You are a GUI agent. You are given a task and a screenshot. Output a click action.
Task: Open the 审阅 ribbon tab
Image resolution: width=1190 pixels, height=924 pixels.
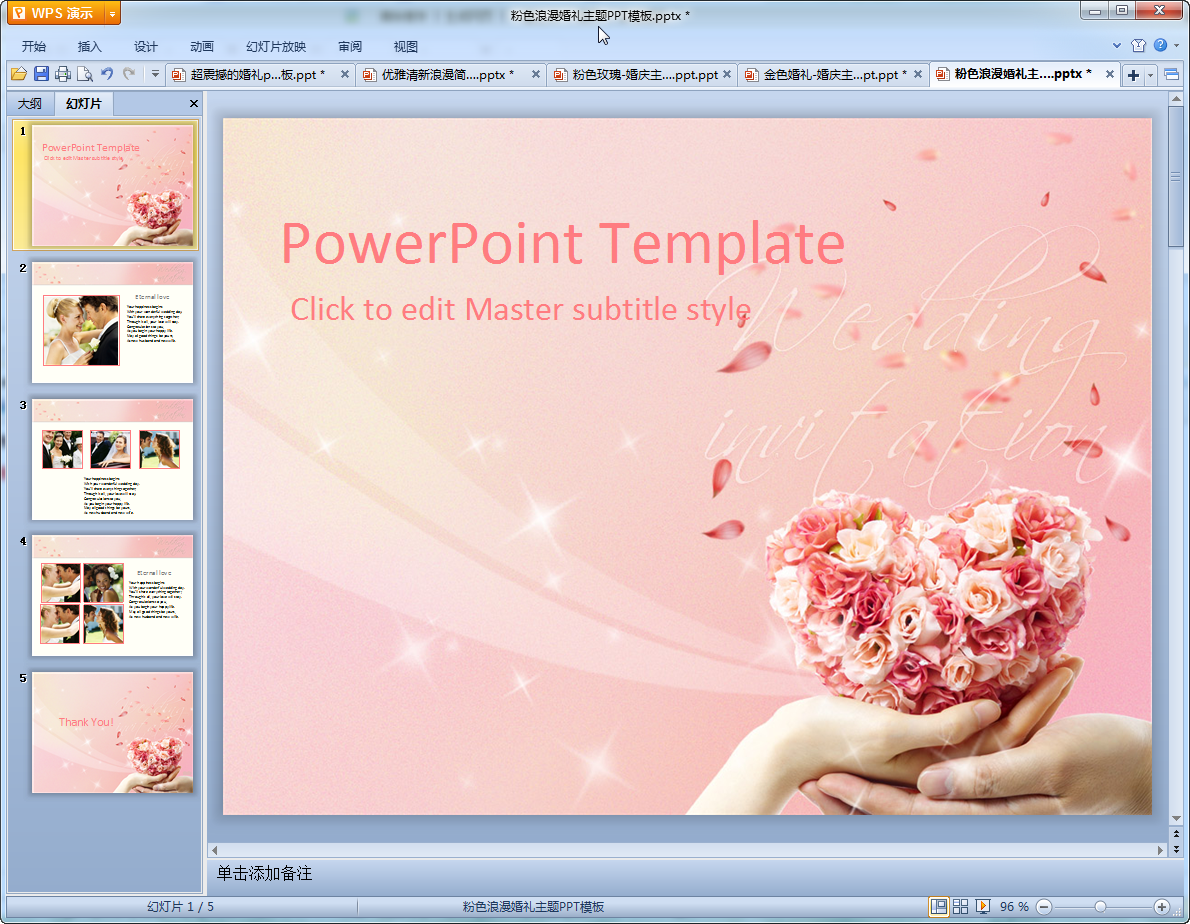click(x=350, y=46)
